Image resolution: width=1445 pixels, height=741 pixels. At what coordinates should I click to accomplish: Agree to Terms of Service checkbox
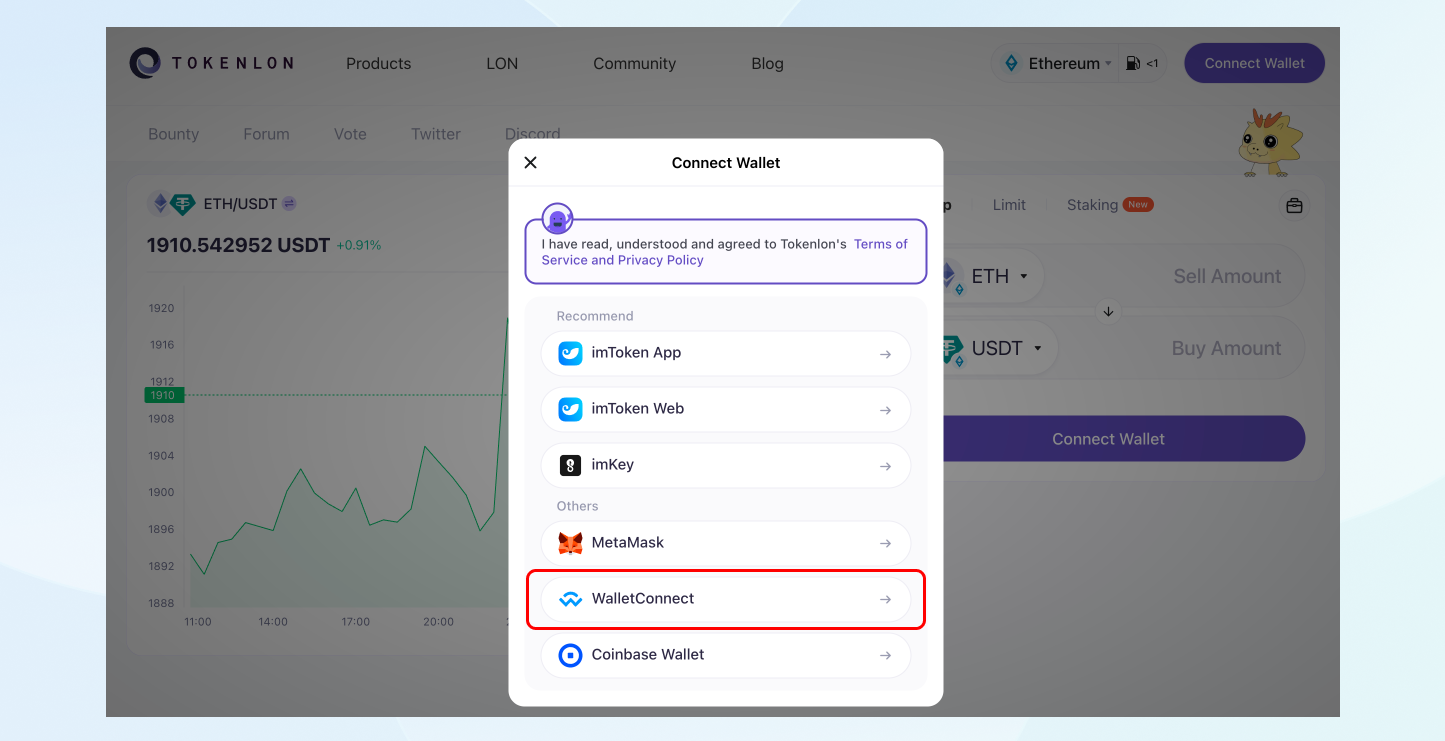[557, 218]
